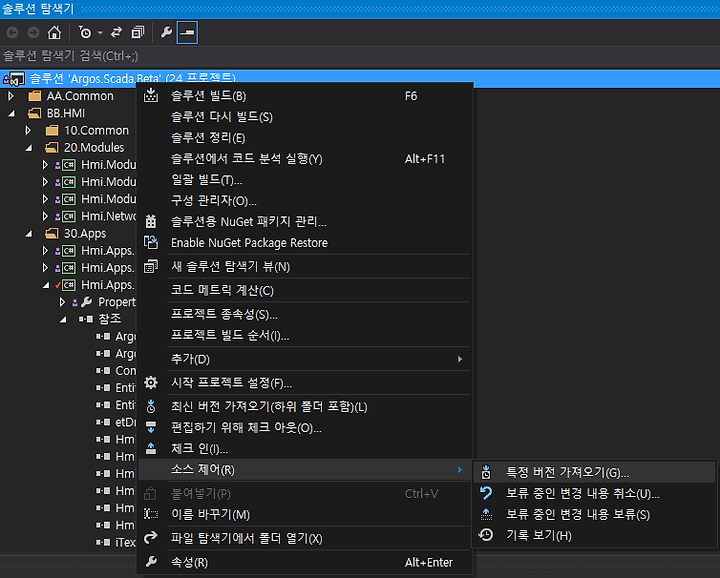Click the check out for edit icon
The height and width of the screenshot is (578, 720).
pos(151,427)
